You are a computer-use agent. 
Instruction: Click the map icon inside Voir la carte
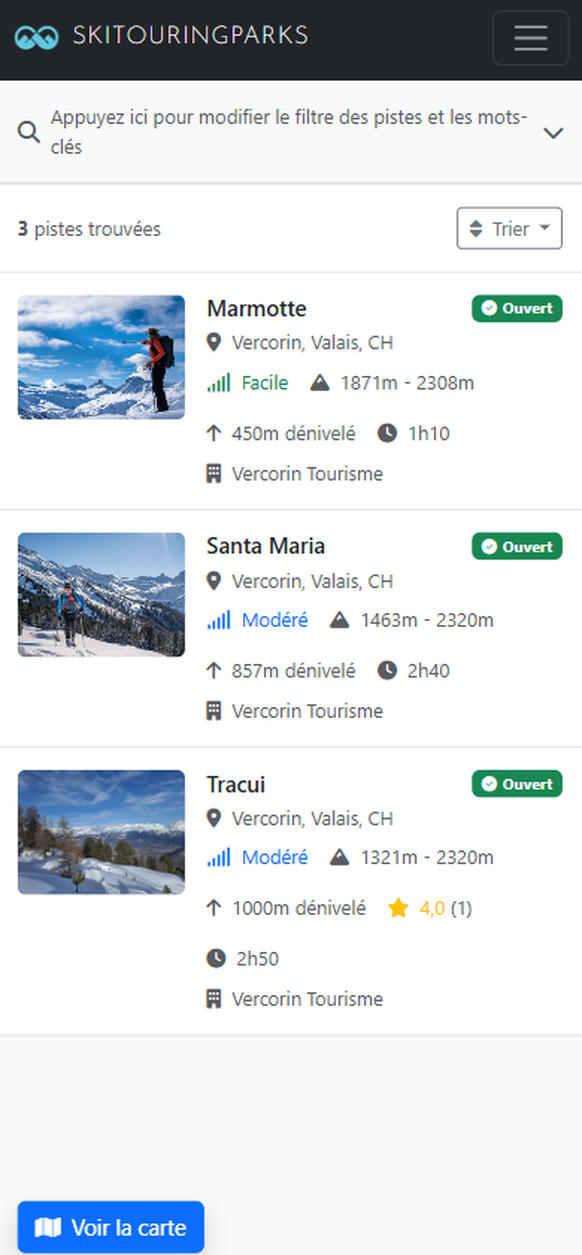48,1227
